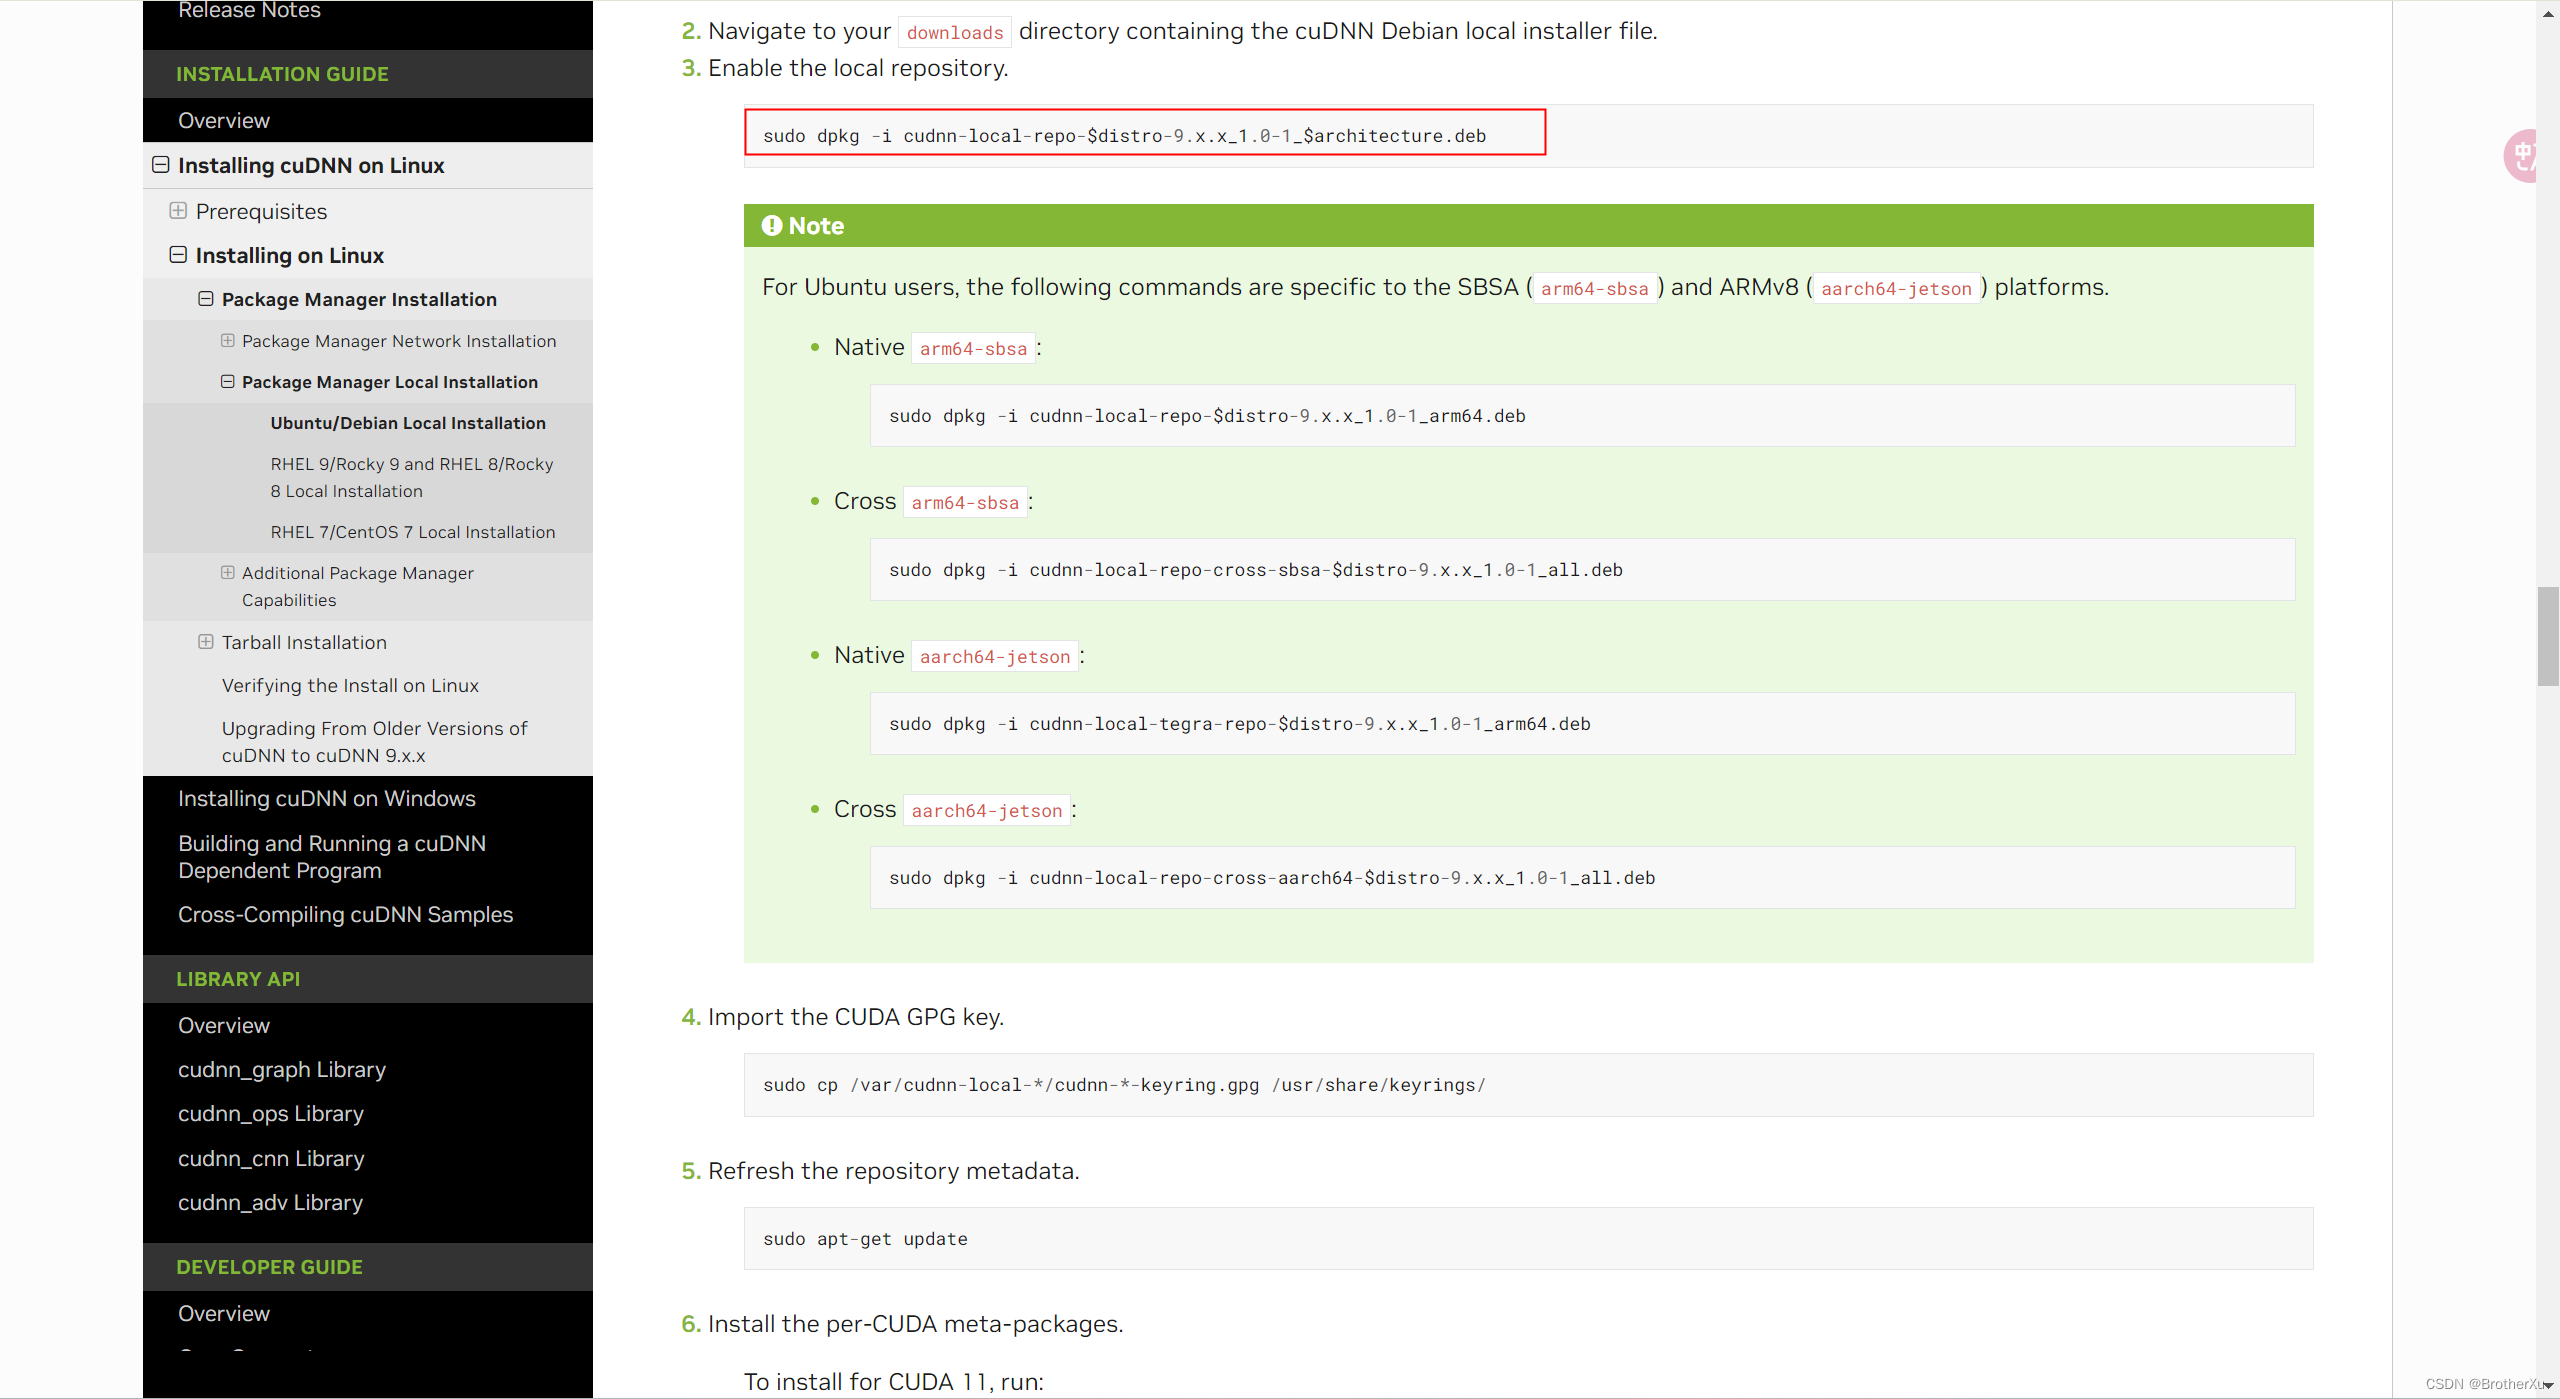The width and height of the screenshot is (2560, 1399).
Task: Select cudnn_adv Library from sidebar
Action: 270,1201
